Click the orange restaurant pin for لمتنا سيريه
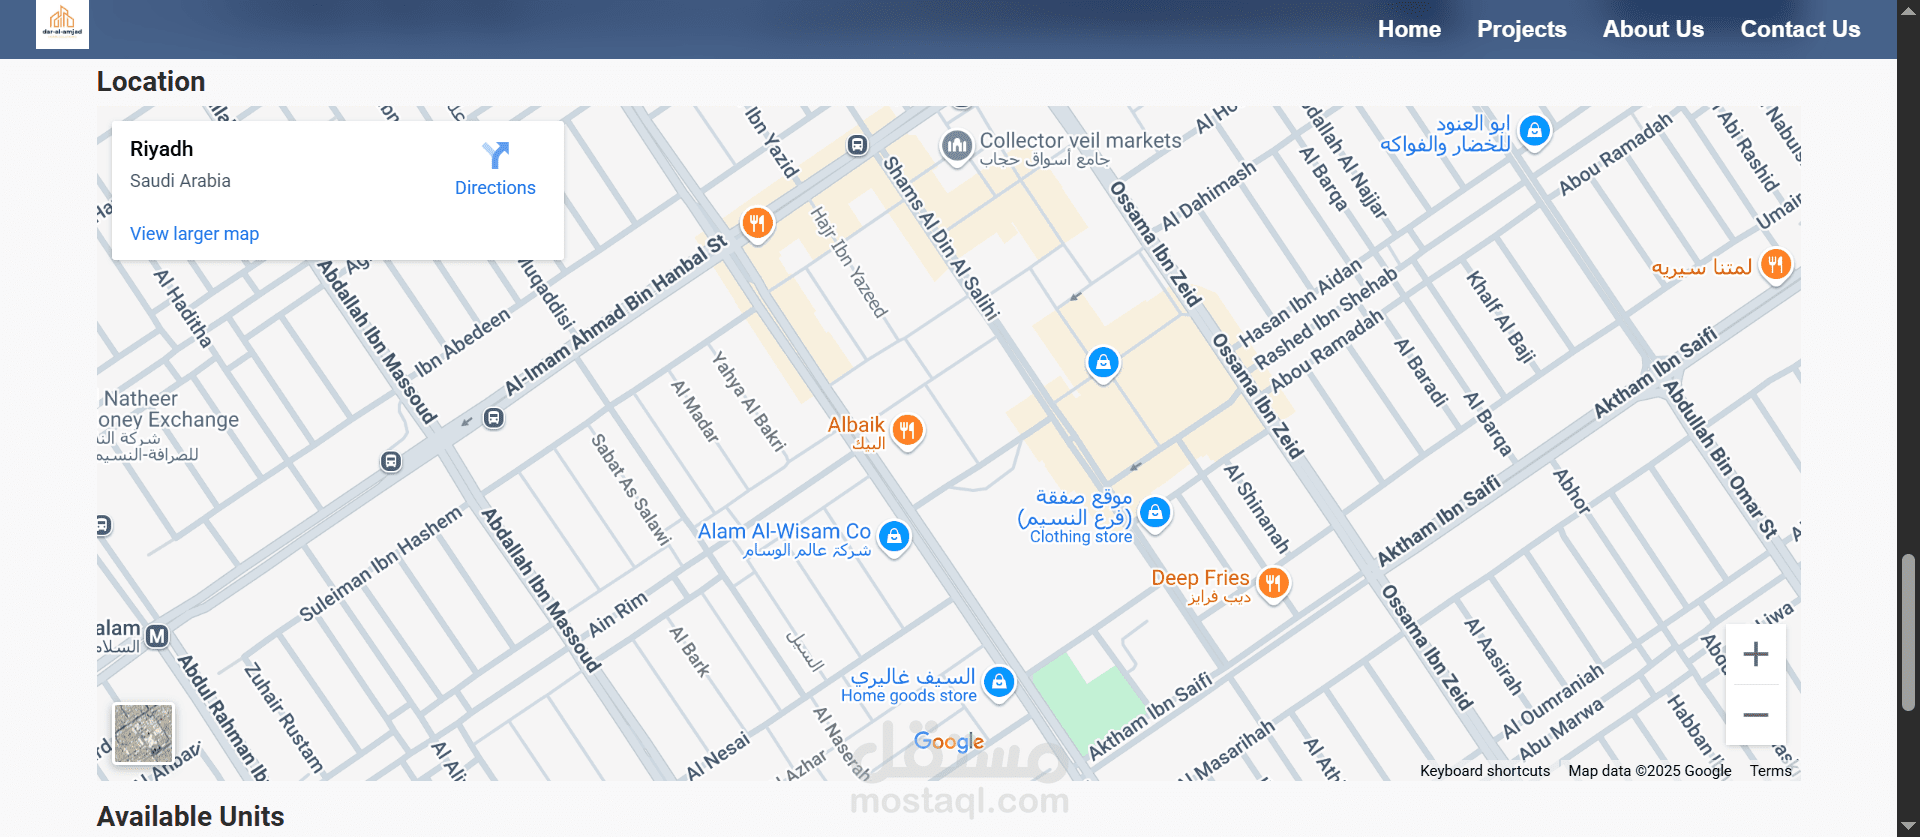 pyautogui.click(x=1776, y=265)
